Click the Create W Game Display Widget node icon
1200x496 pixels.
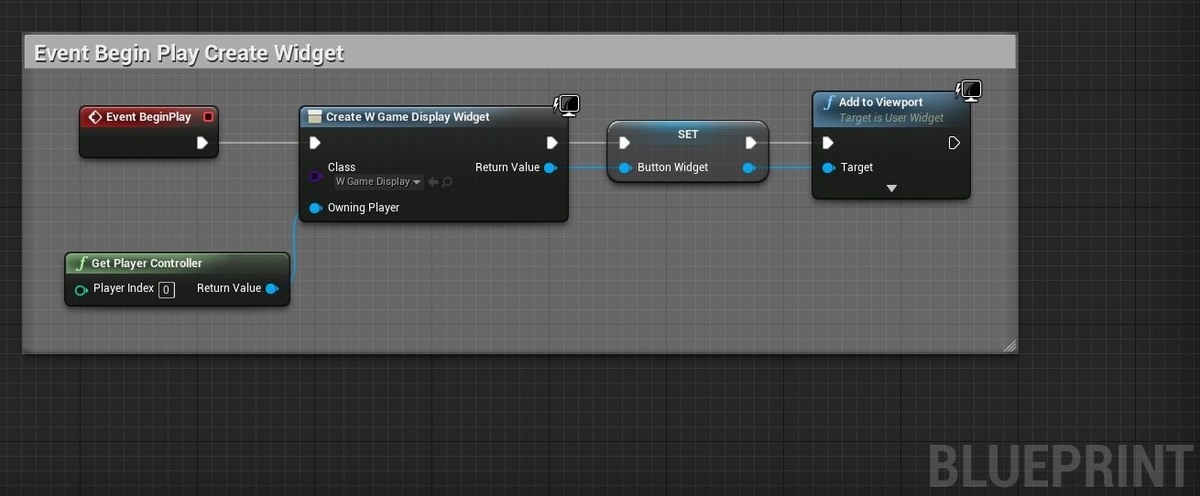[314, 117]
